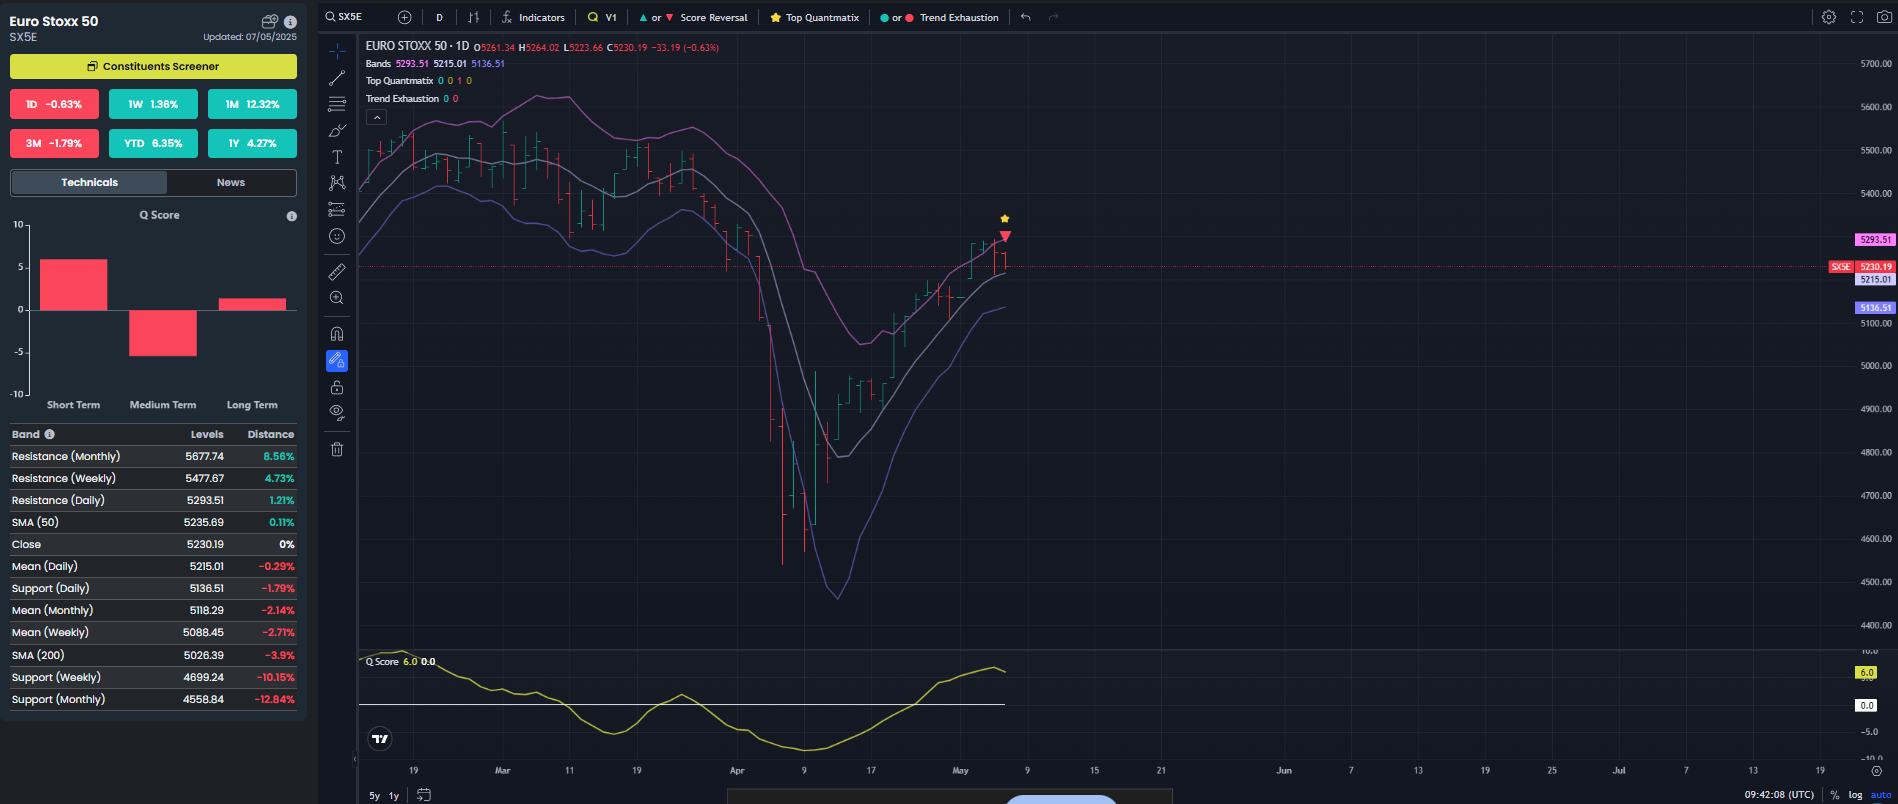Click the undo arrow

(1025, 17)
